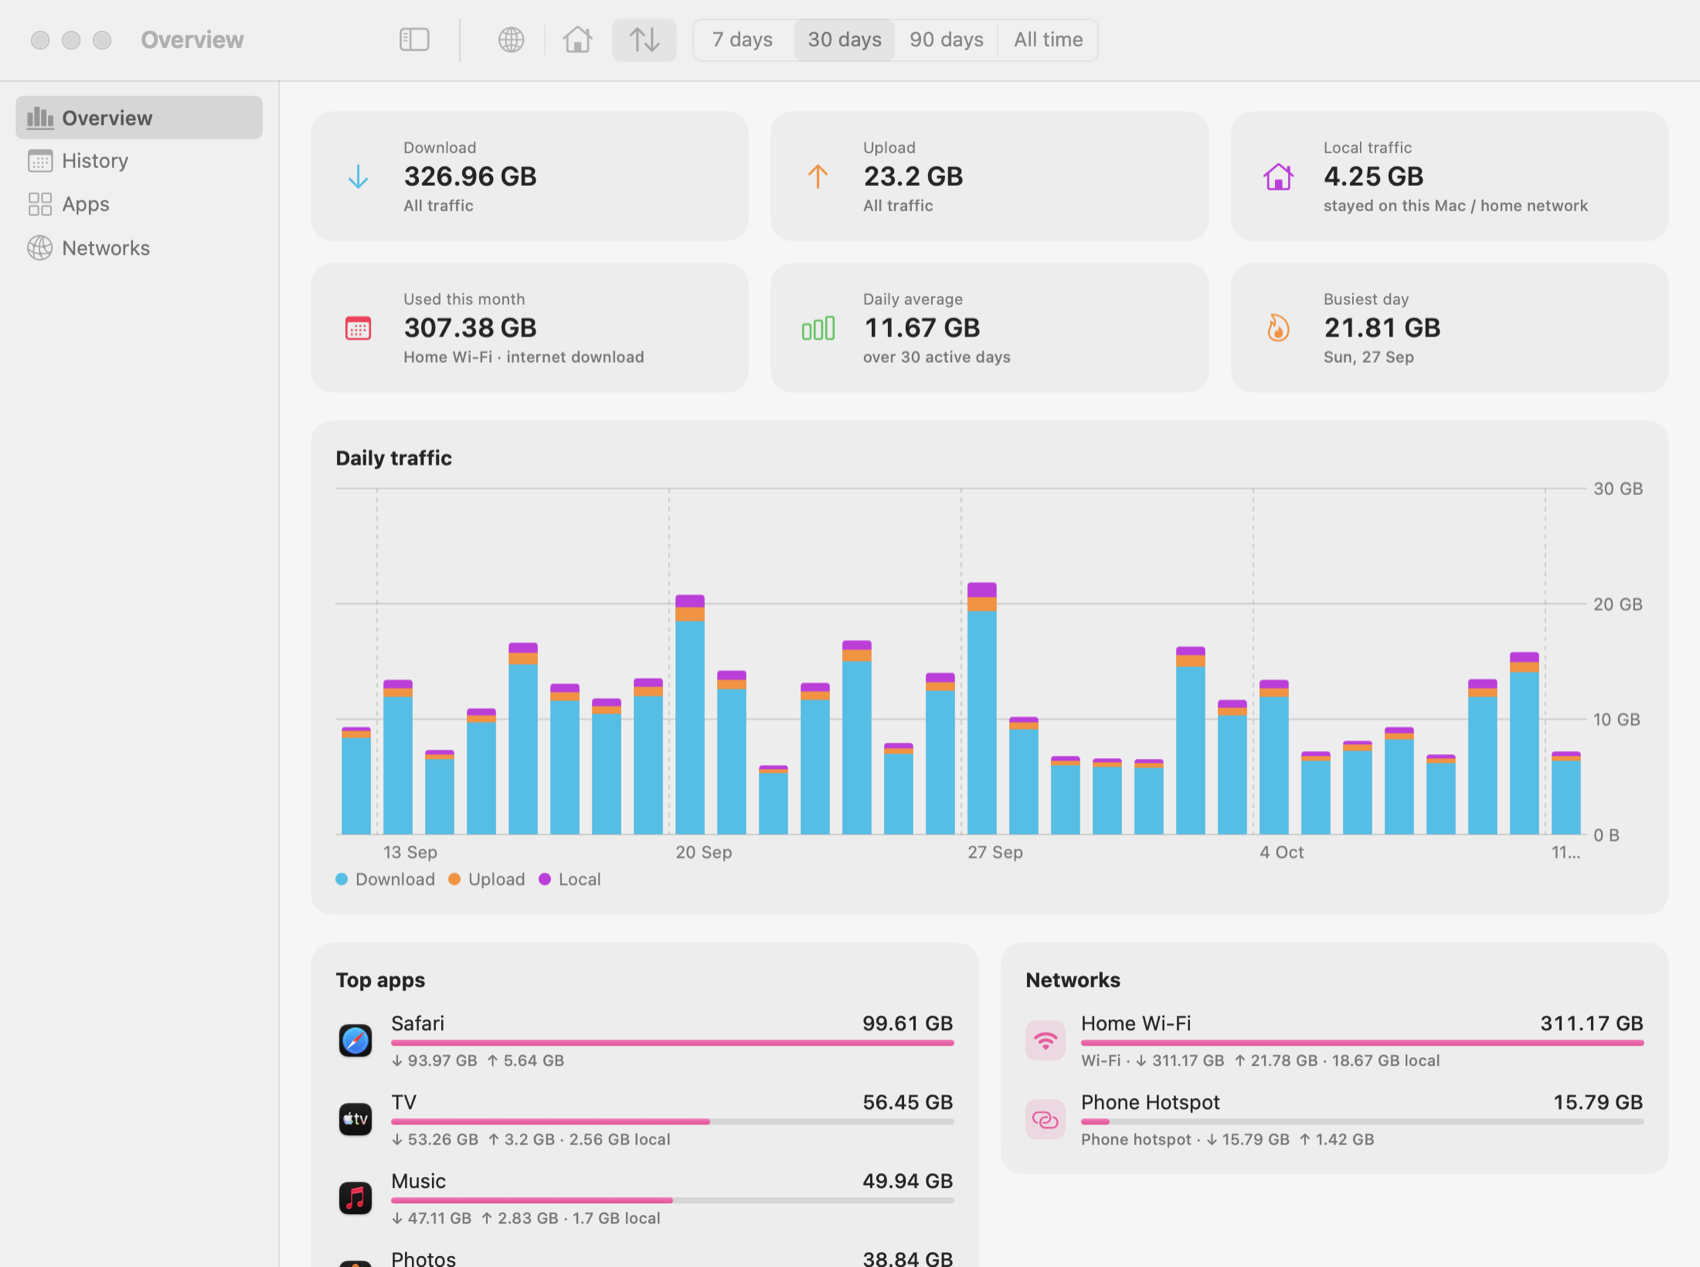
Task: Click the 21.81 GB busiest day value
Action: point(1382,328)
